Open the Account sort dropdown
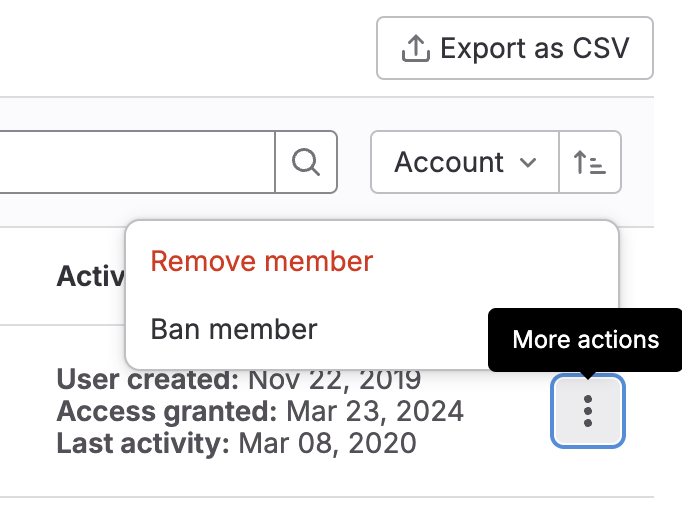Image resolution: width=682 pixels, height=524 pixels. point(464,162)
